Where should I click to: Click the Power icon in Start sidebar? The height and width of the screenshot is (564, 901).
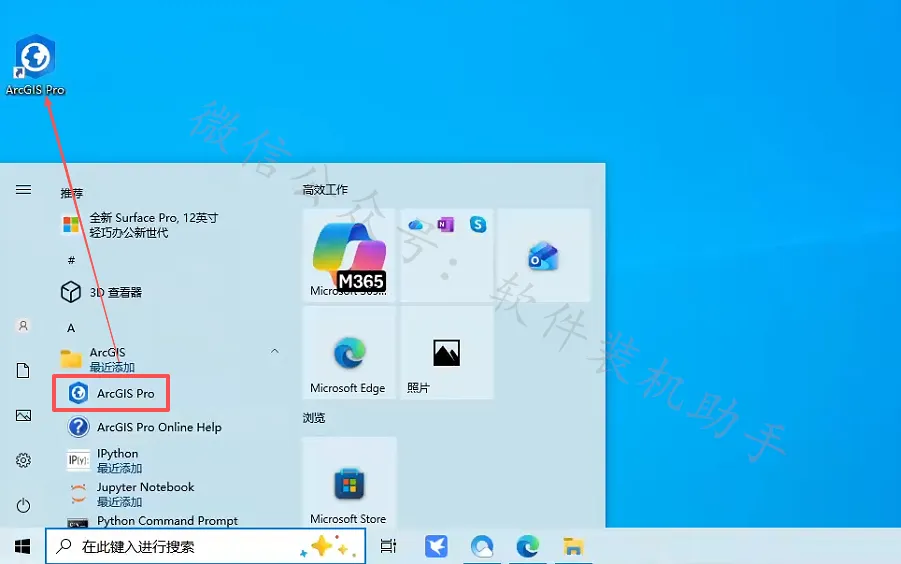click(x=24, y=505)
